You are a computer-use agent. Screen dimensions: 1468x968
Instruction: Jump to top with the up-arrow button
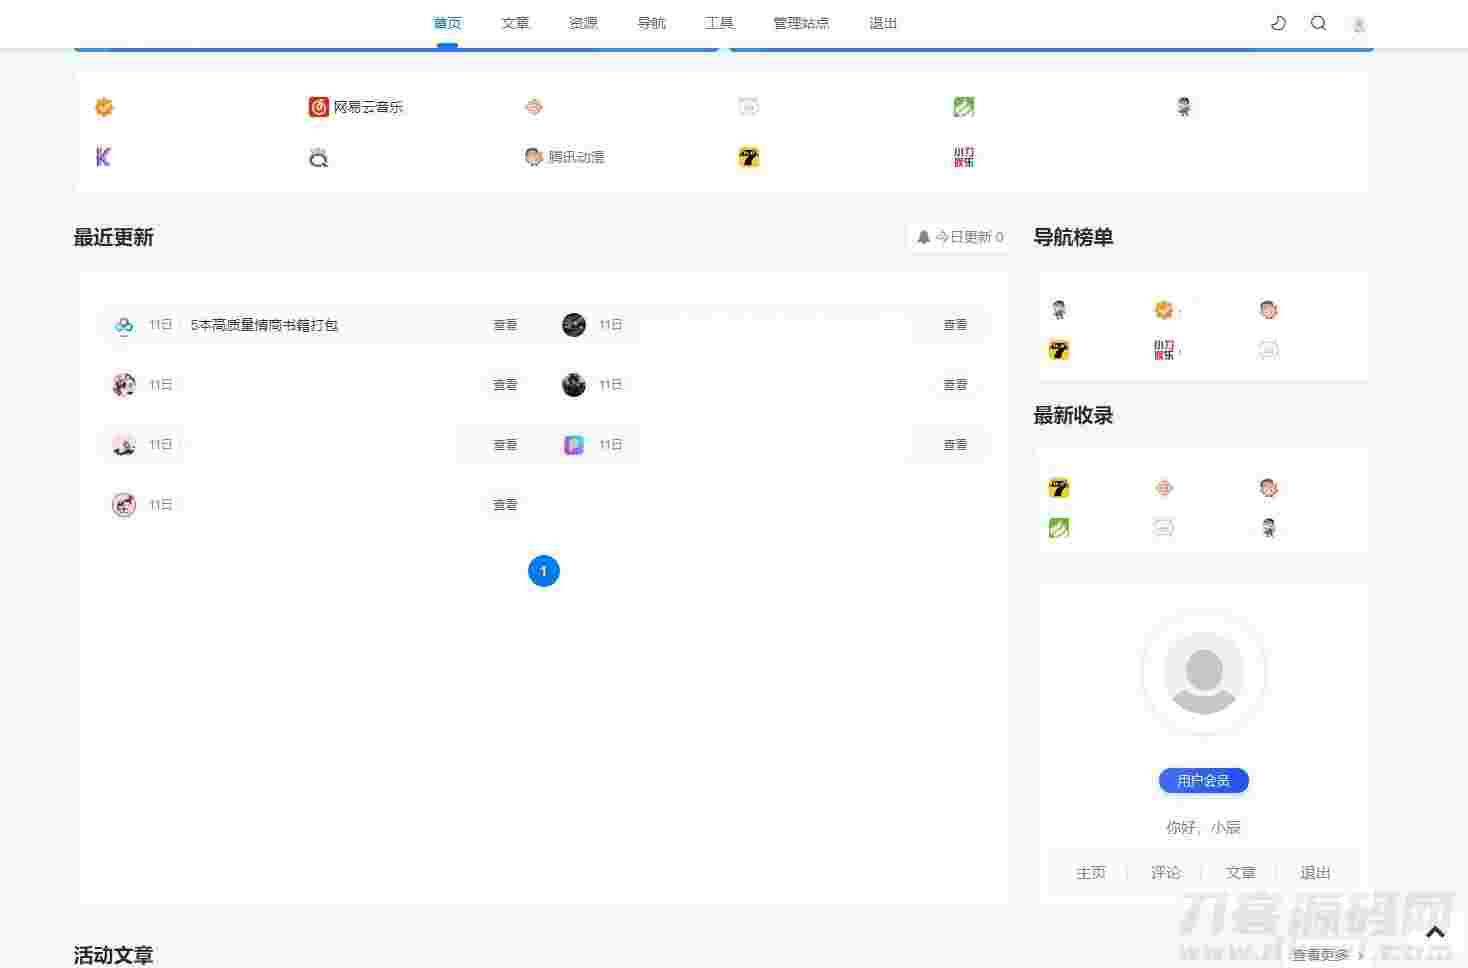pos(1435,932)
